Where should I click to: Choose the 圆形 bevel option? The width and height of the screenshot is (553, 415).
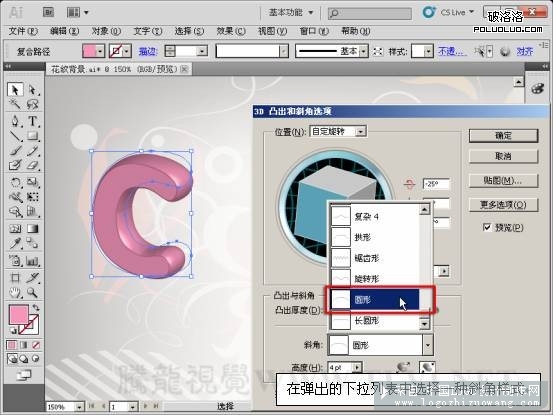click(x=375, y=300)
